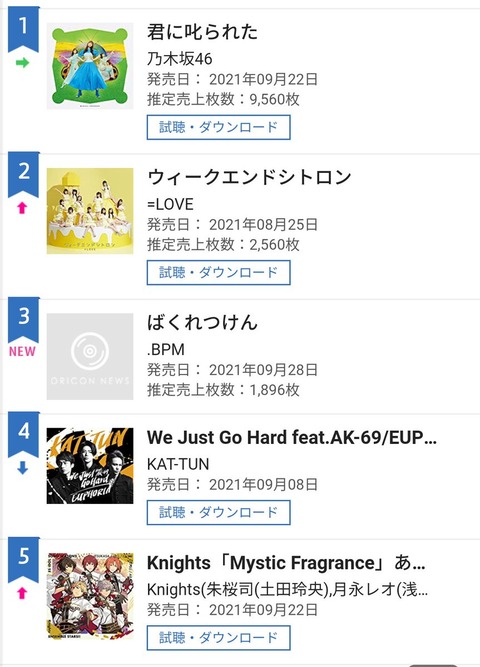480x667 pixels.
Task: Open the ばくれつけん song title
Action: pyautogui.click(x=203, y=322)
